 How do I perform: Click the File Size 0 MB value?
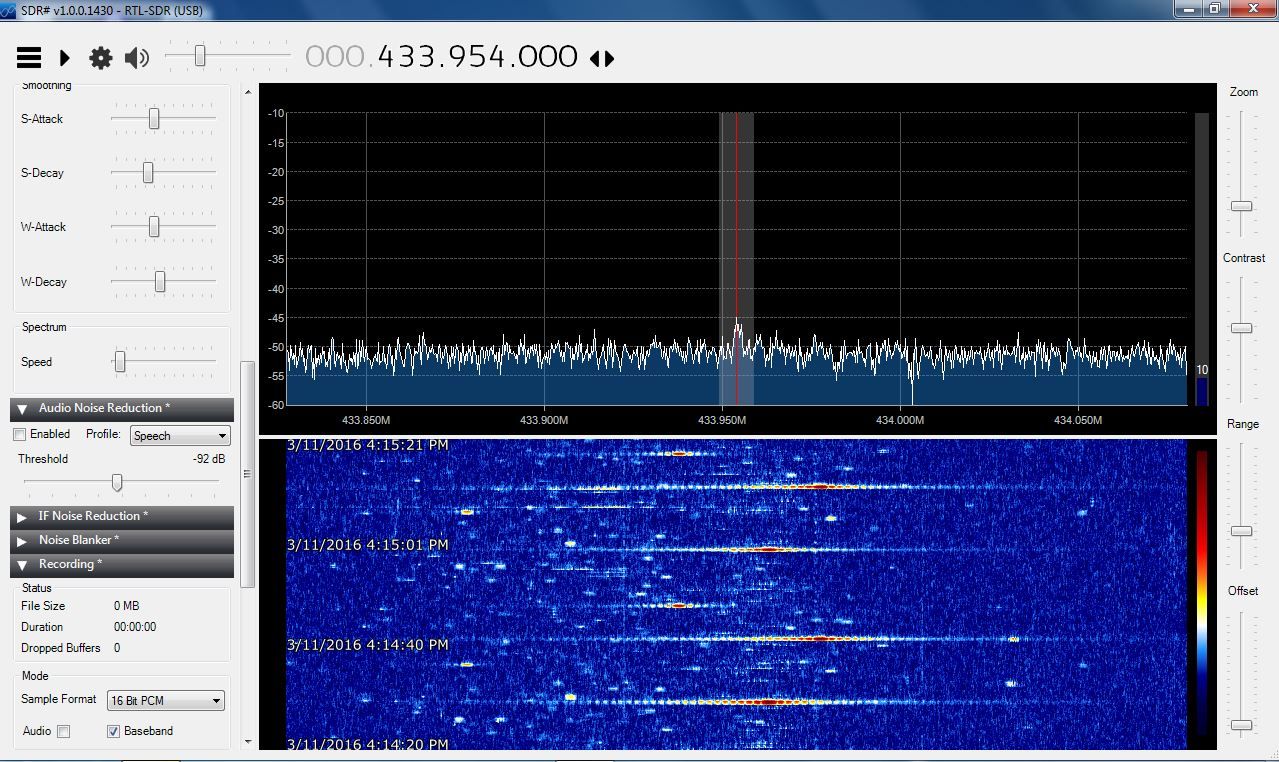pos(127,606)
